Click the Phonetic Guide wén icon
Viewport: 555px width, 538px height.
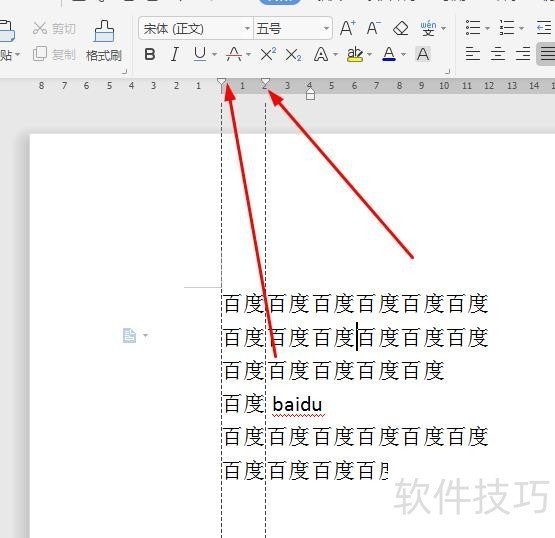coord(428,28)
